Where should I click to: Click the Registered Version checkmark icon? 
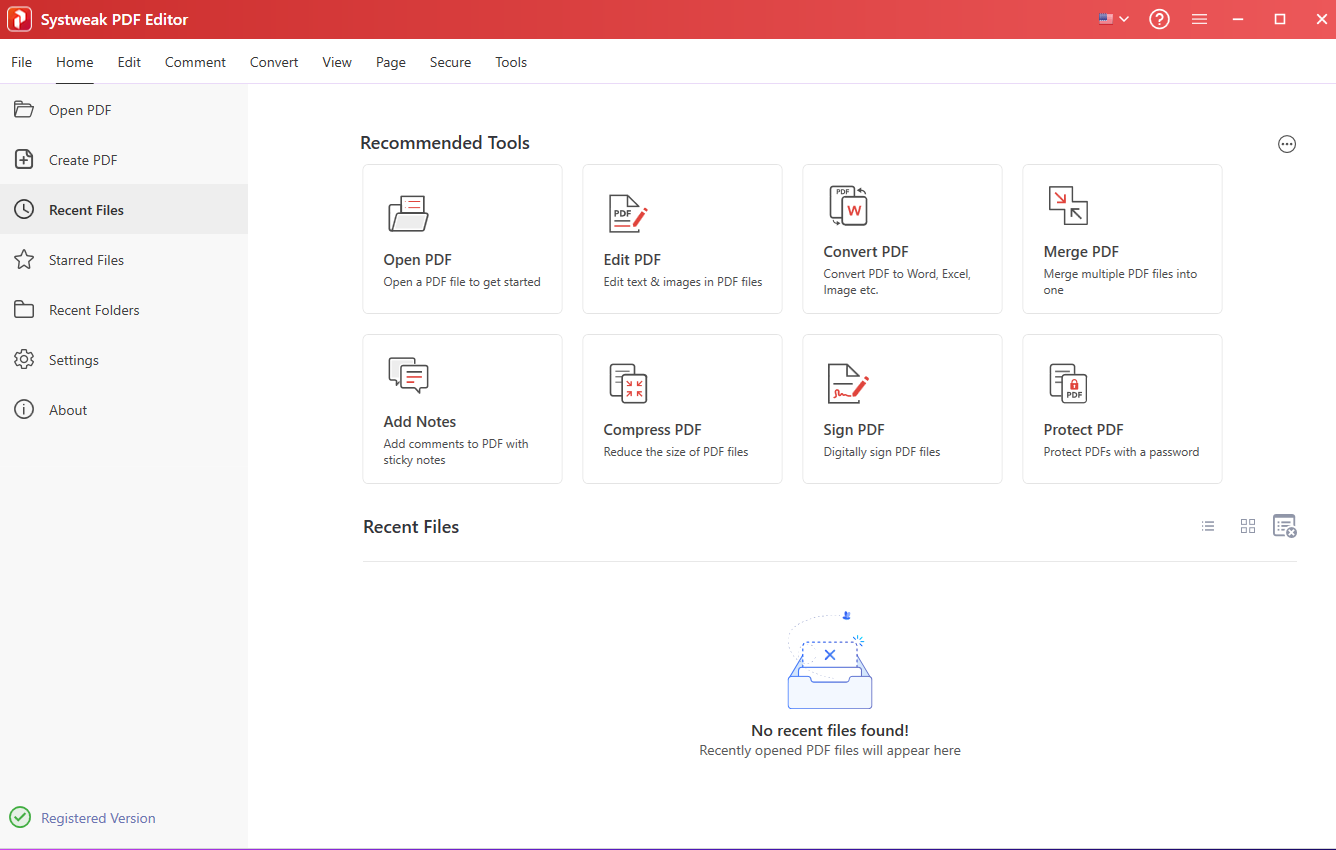click(x=20, y=817)
